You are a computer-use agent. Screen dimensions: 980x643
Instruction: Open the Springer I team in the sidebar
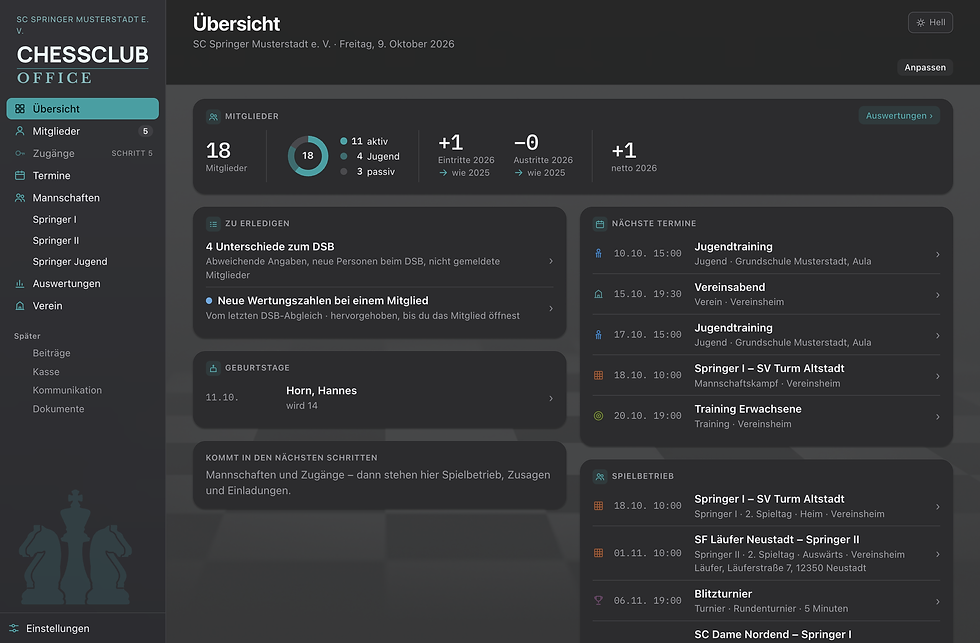pyautogui.click(x=54, y=219)
